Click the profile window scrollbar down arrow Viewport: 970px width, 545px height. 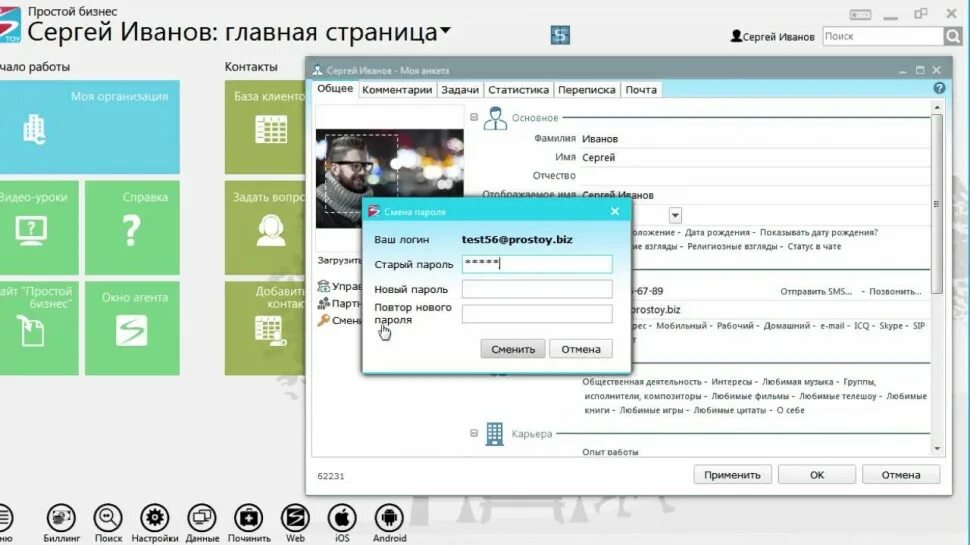tap(937, 449)
